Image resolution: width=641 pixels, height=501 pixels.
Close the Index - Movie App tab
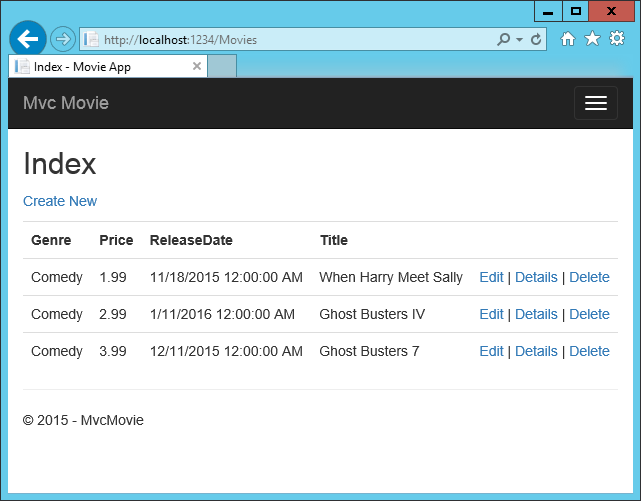197,66
